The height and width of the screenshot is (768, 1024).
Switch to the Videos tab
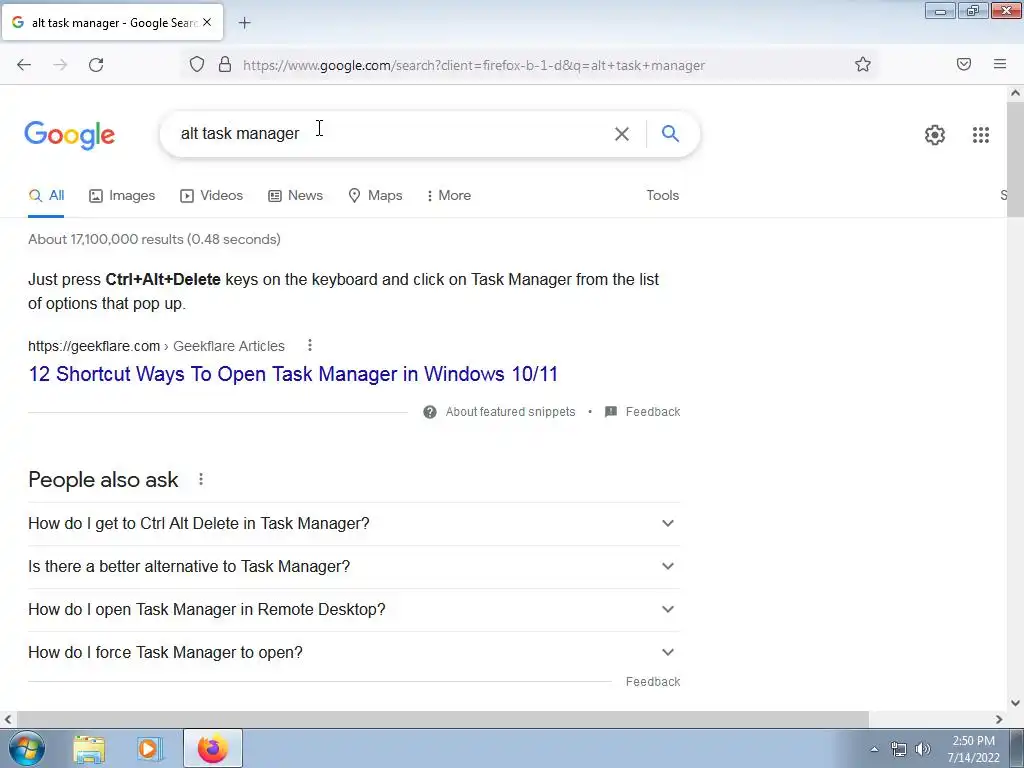[x=212, y=196]
